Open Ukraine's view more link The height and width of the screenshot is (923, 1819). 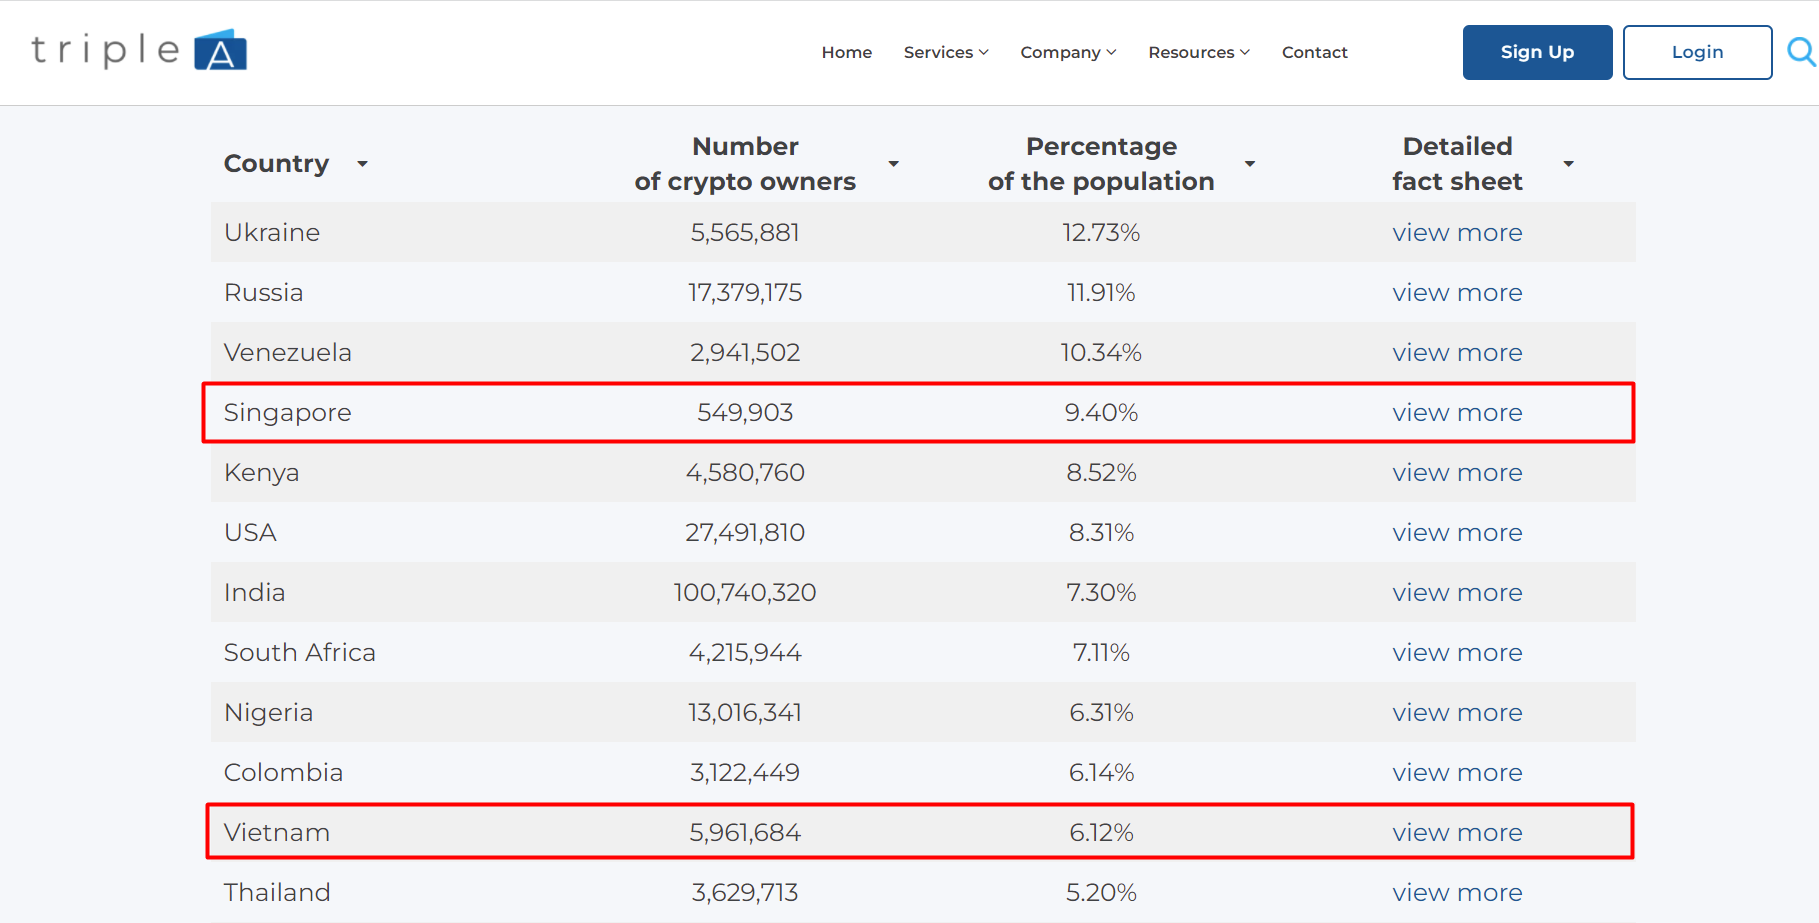click(x=1456, y=233)
